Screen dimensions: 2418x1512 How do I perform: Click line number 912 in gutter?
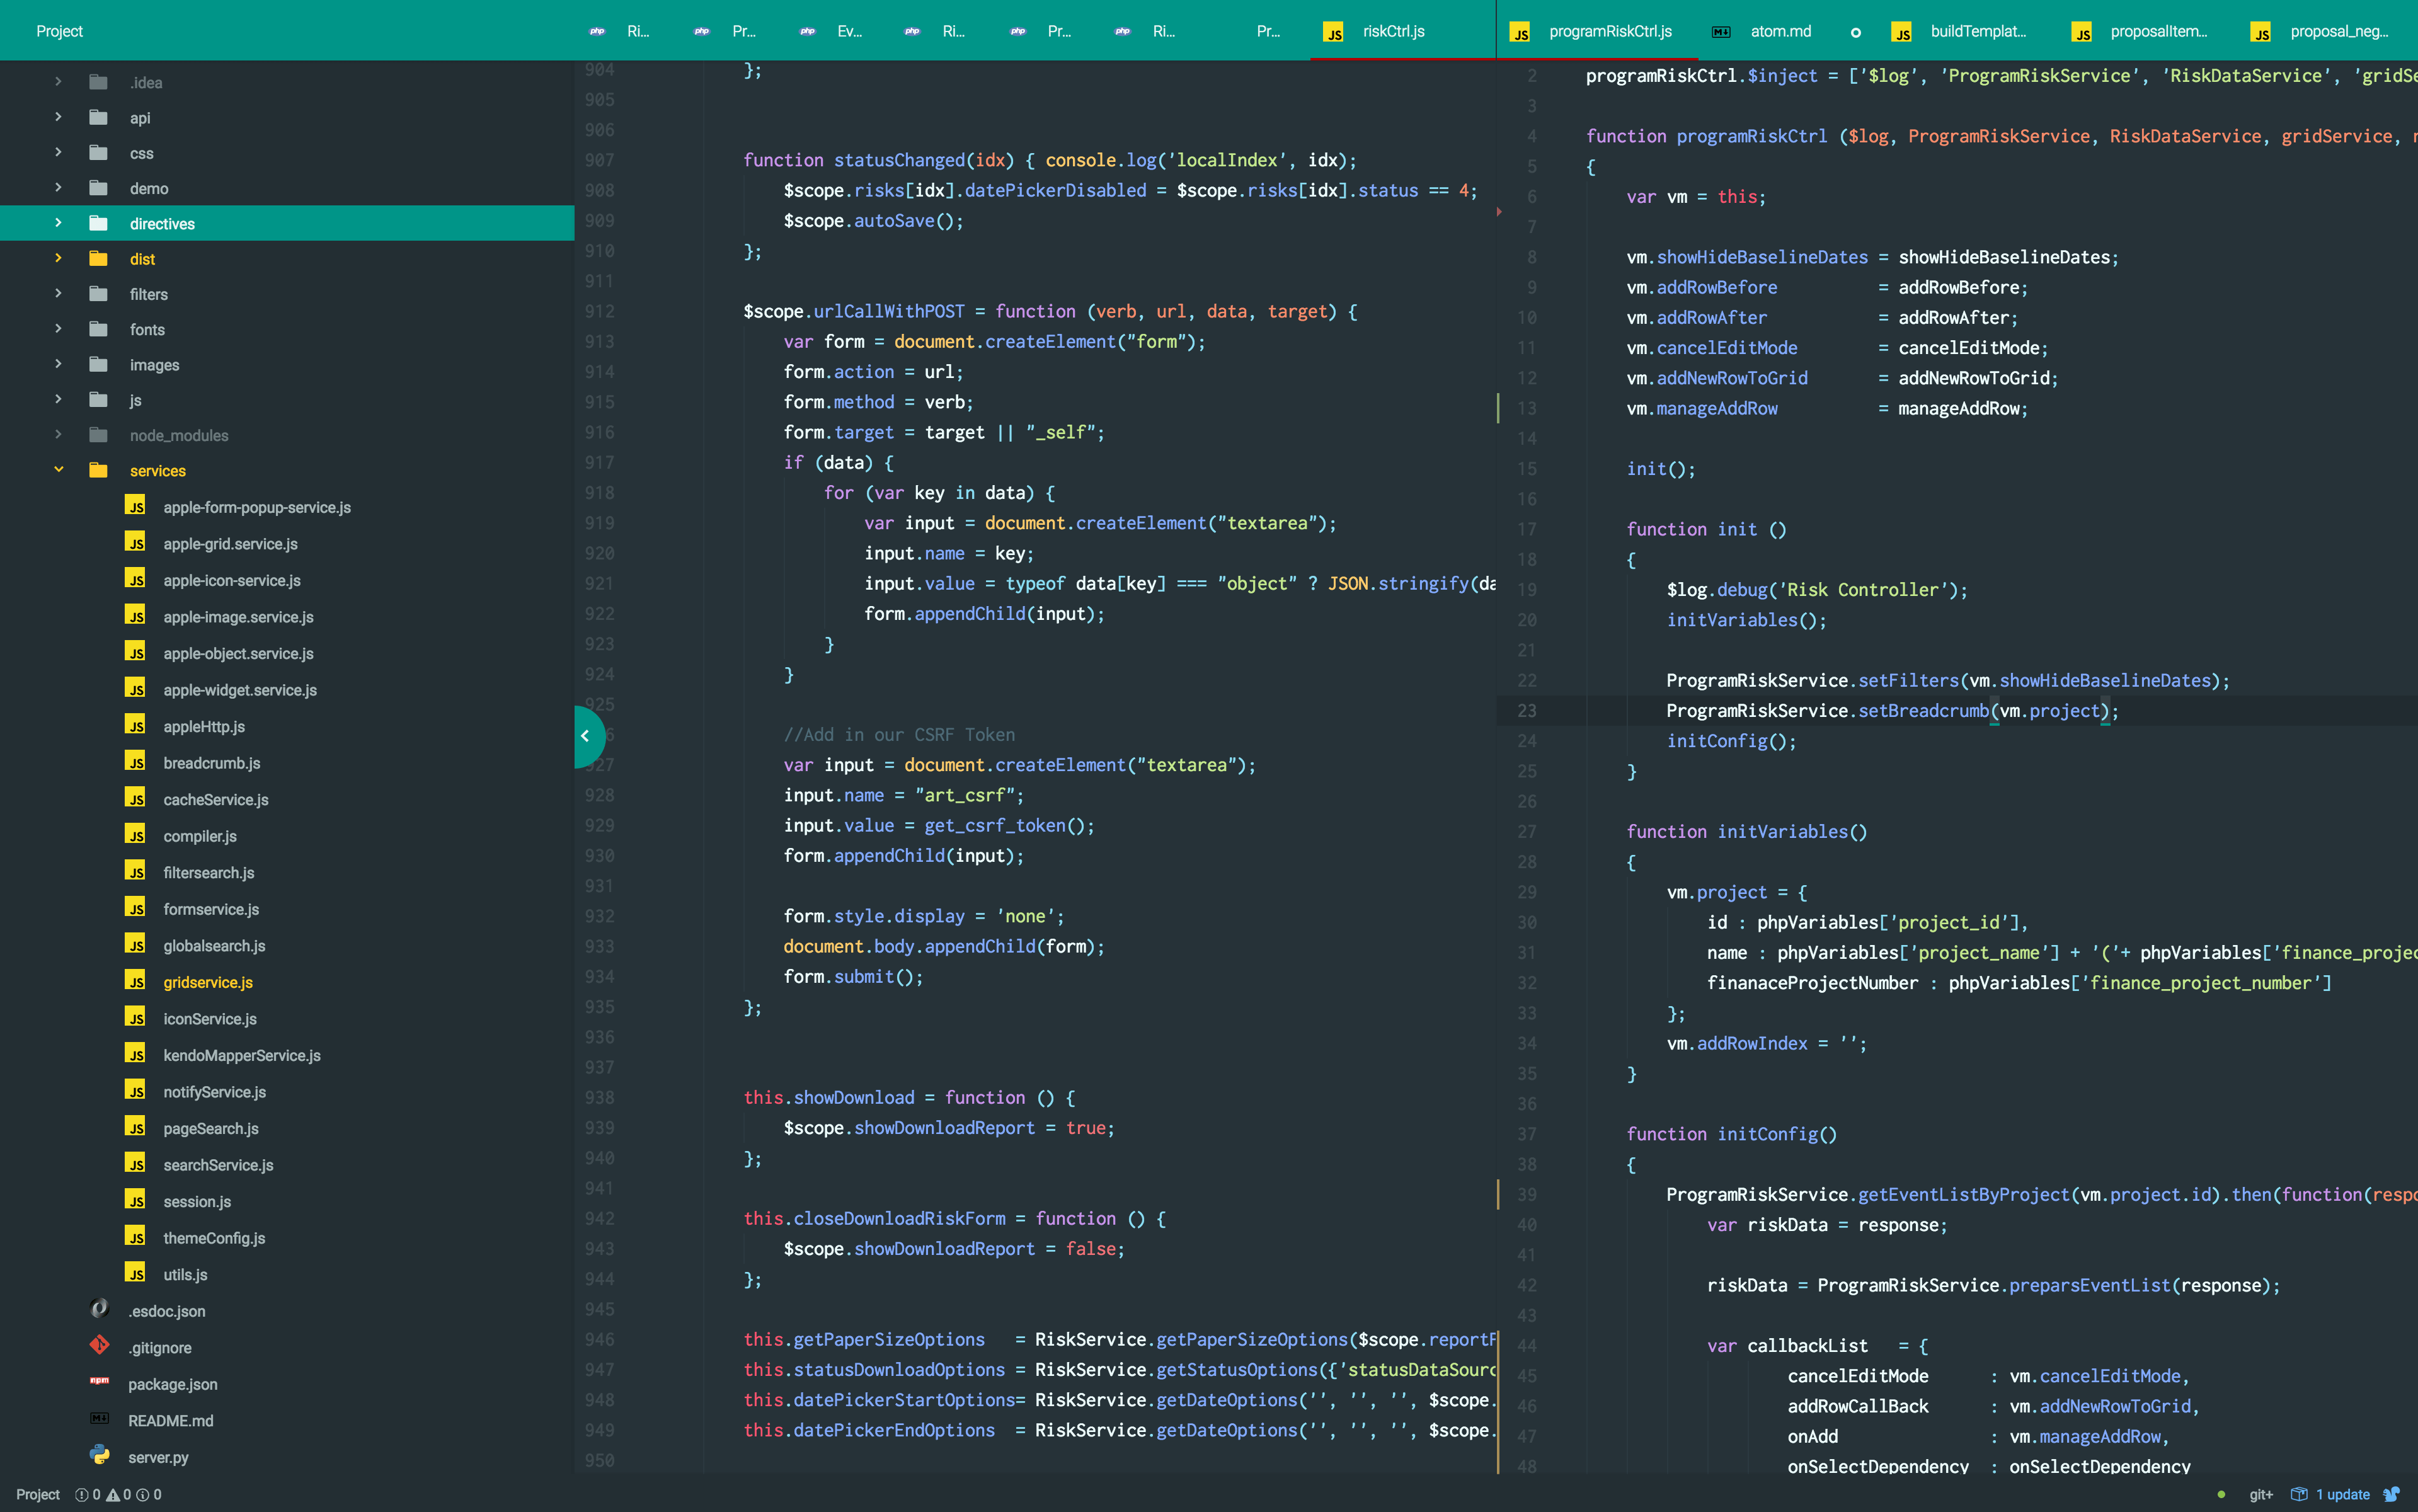600,311
